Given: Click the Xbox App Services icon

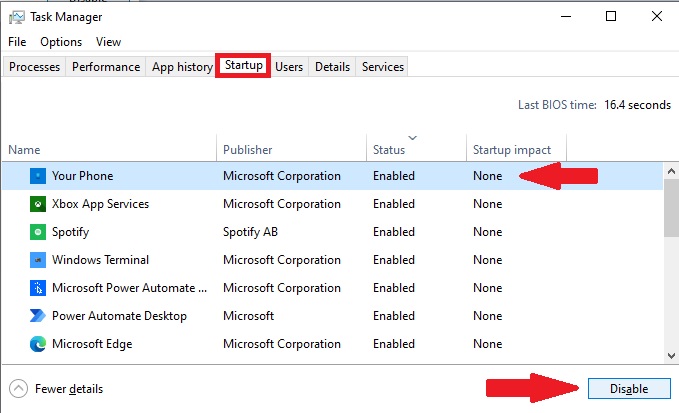Looking at the screenshot, I should pyautogui.click(x=38, y=204).
